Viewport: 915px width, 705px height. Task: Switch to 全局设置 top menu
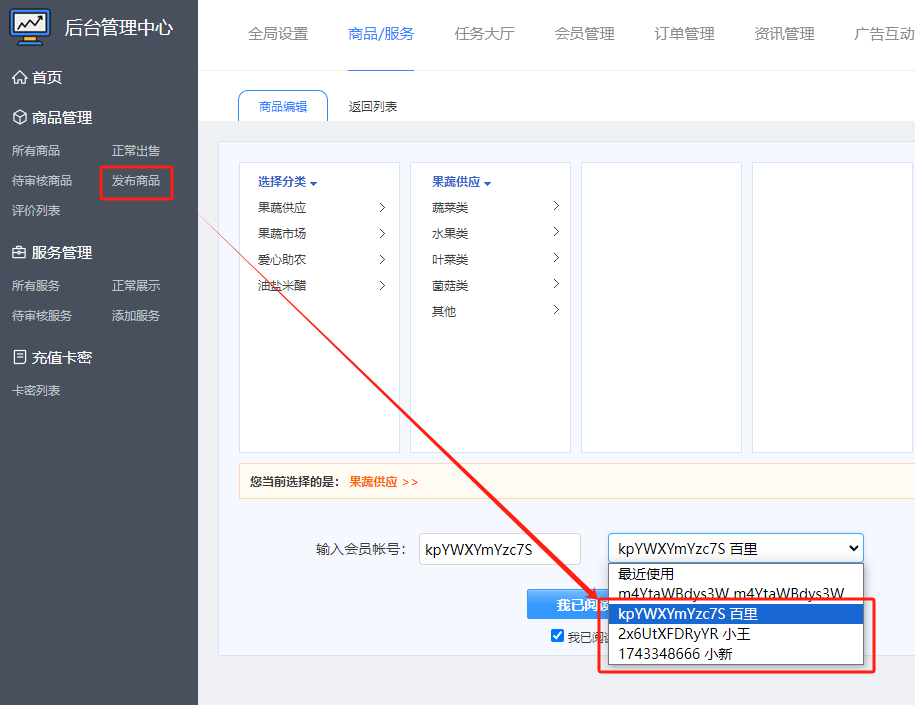pos(278,34)
